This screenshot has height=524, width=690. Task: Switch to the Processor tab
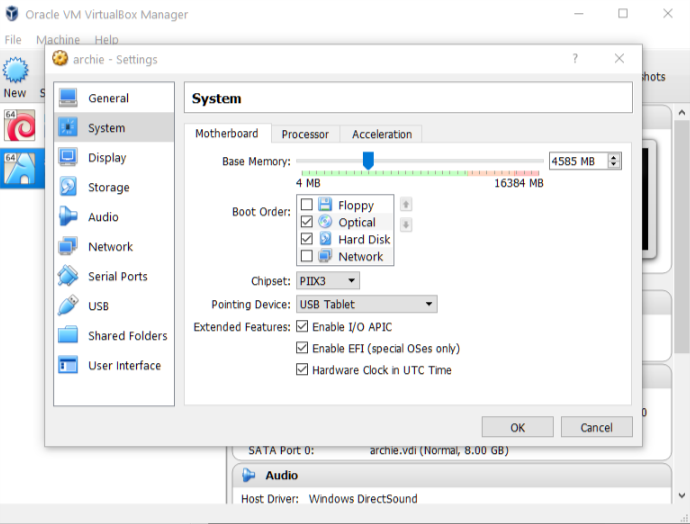click(x=305, y=134)
